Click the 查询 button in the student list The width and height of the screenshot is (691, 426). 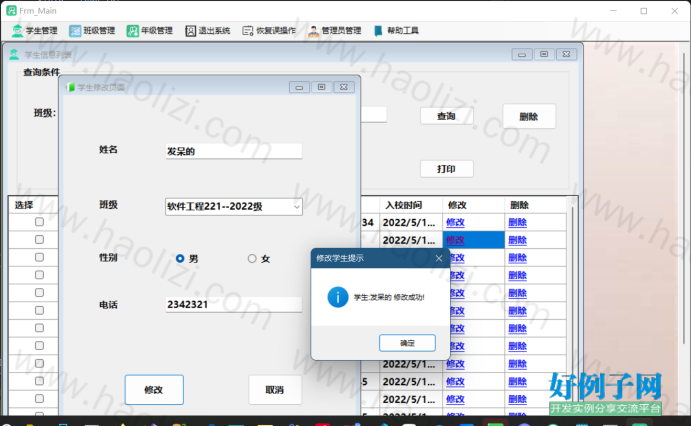click(446, 116)
